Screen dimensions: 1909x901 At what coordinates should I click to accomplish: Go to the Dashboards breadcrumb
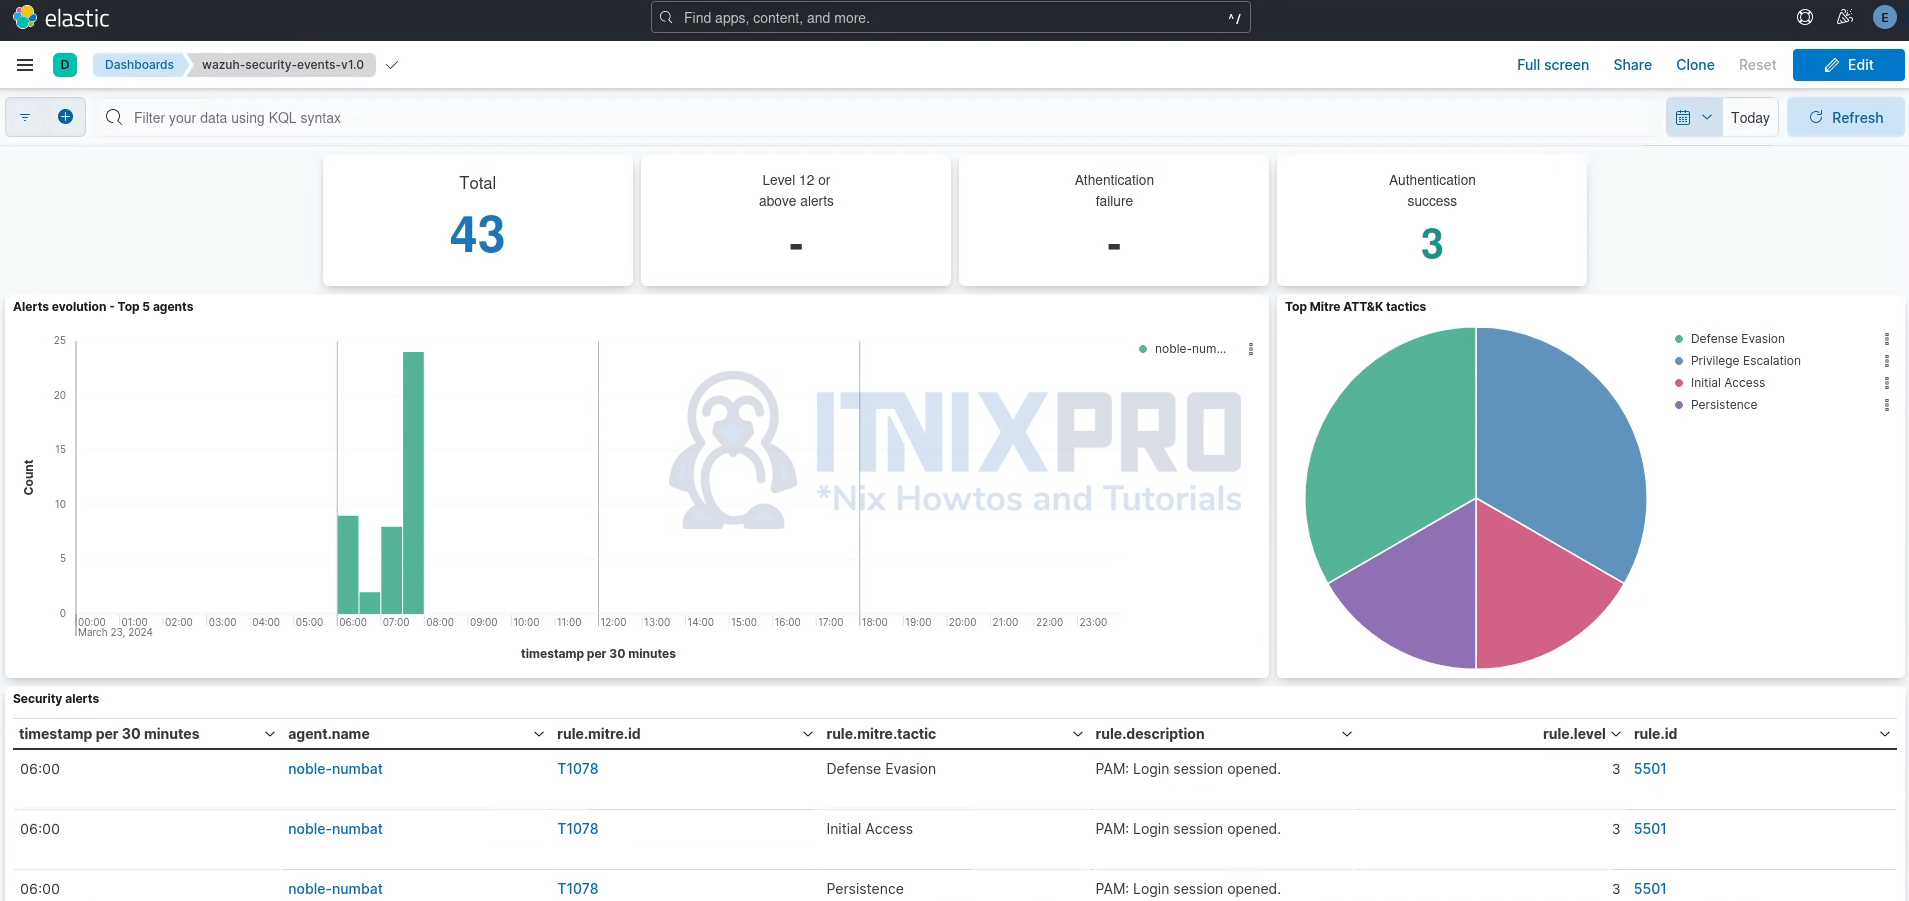(x=139, y=65)
